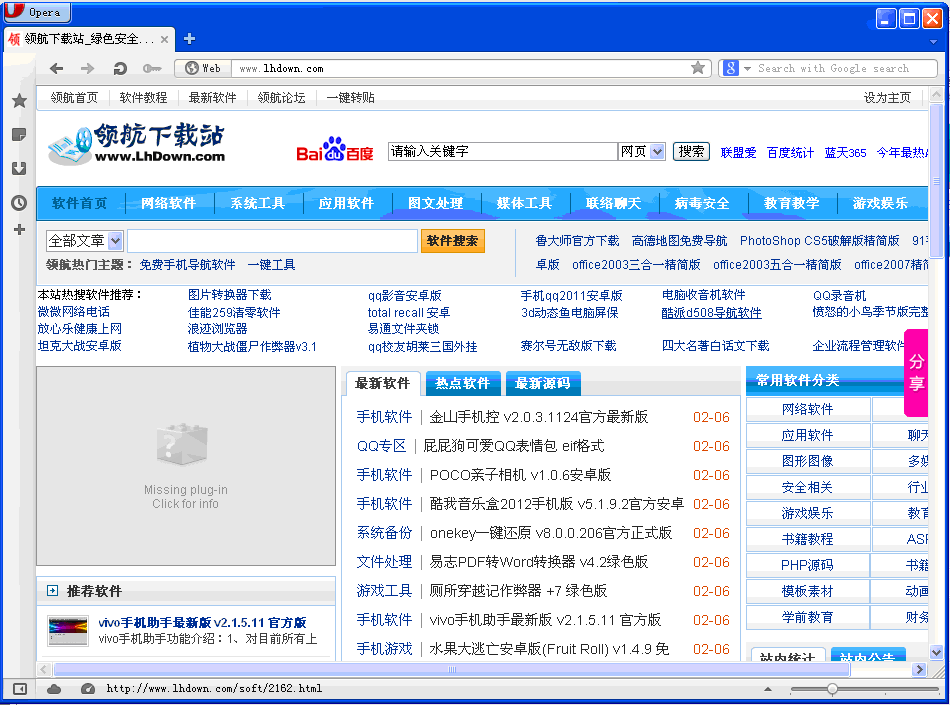
Task: Open 酷派d508导航软件 link
Action: click(x=711, y=313)
